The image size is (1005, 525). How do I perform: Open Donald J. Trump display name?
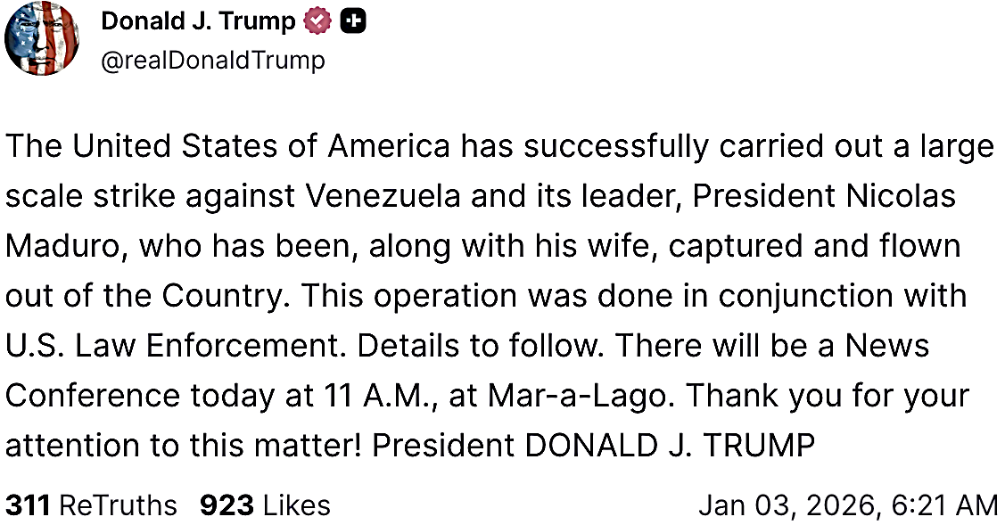tap(198, 22)
